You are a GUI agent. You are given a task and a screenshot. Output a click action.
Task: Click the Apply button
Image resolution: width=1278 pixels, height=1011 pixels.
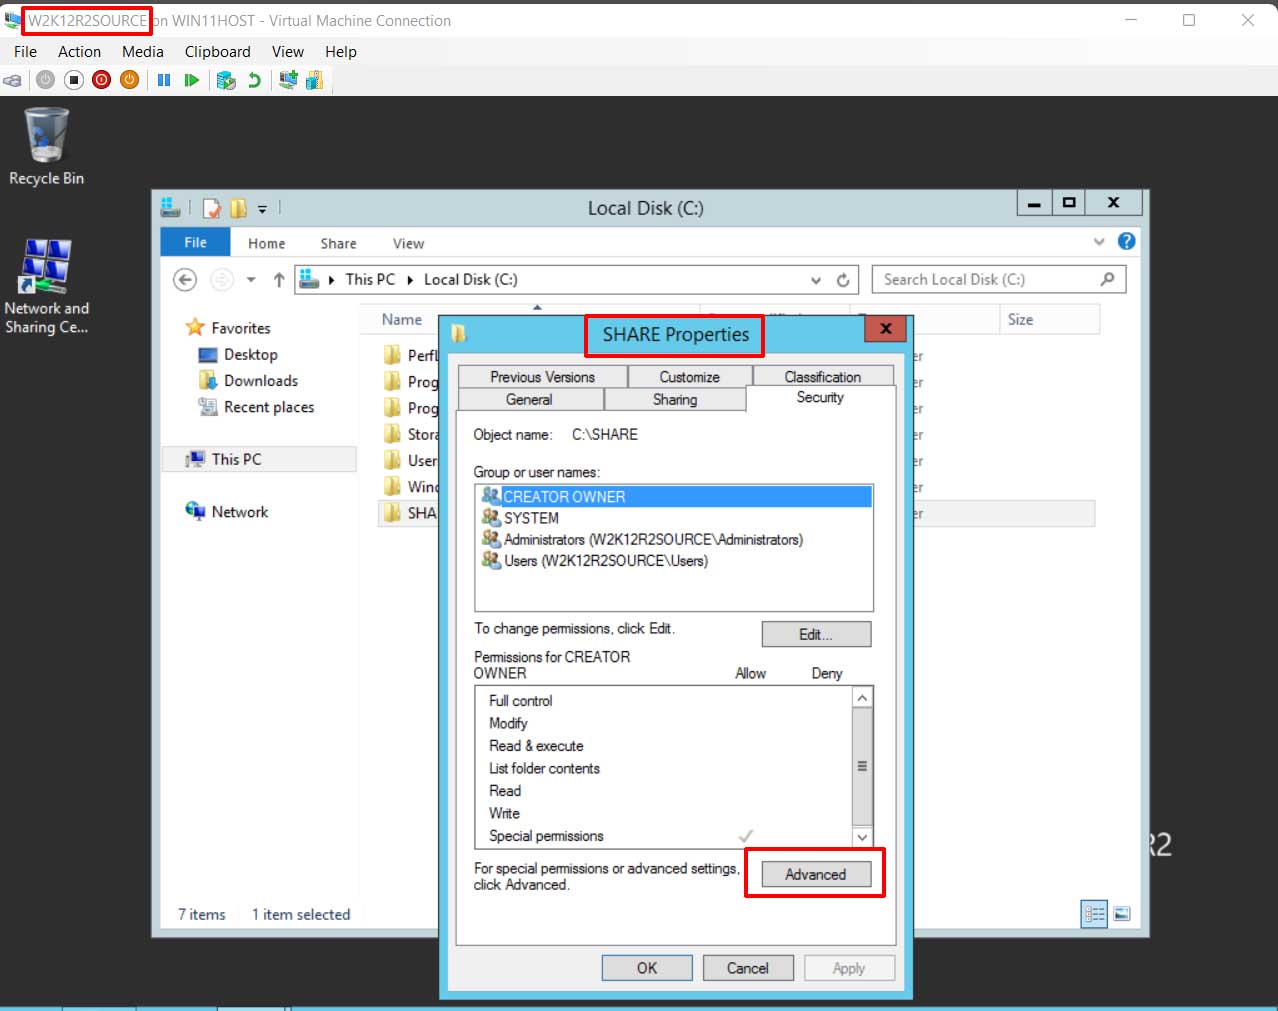(x=849, y=968)
